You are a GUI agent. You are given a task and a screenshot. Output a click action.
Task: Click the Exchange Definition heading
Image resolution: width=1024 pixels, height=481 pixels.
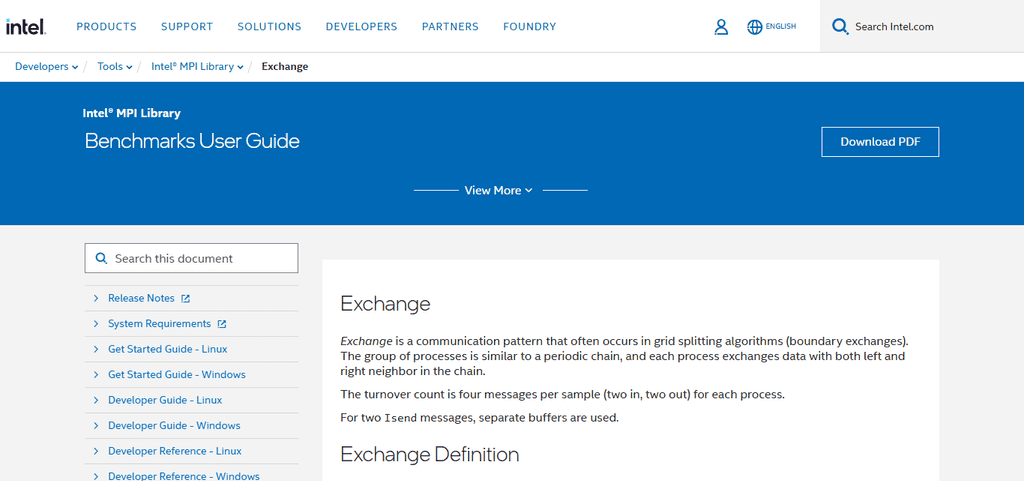430,454
